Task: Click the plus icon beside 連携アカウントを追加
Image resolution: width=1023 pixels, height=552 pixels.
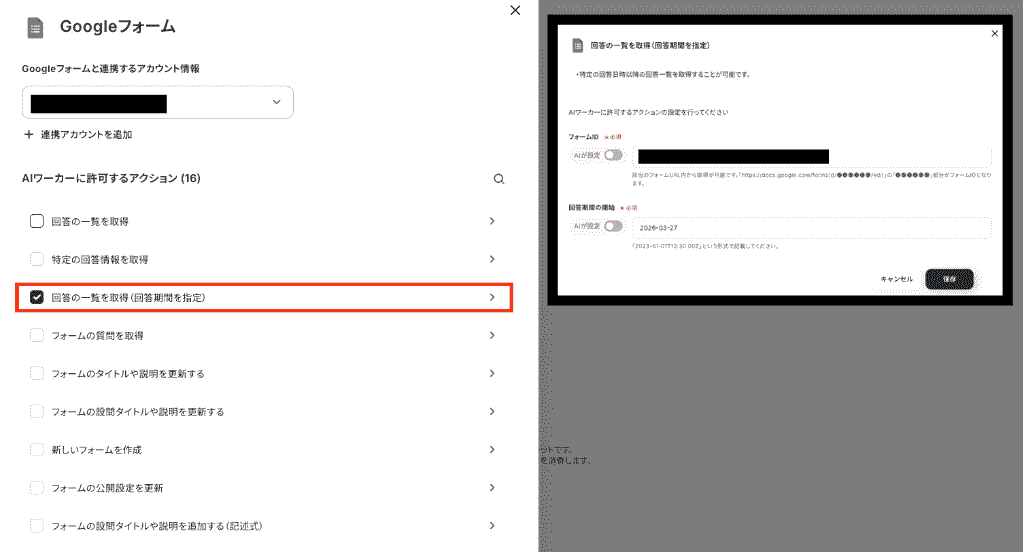Action: click(x=28, y=134)
